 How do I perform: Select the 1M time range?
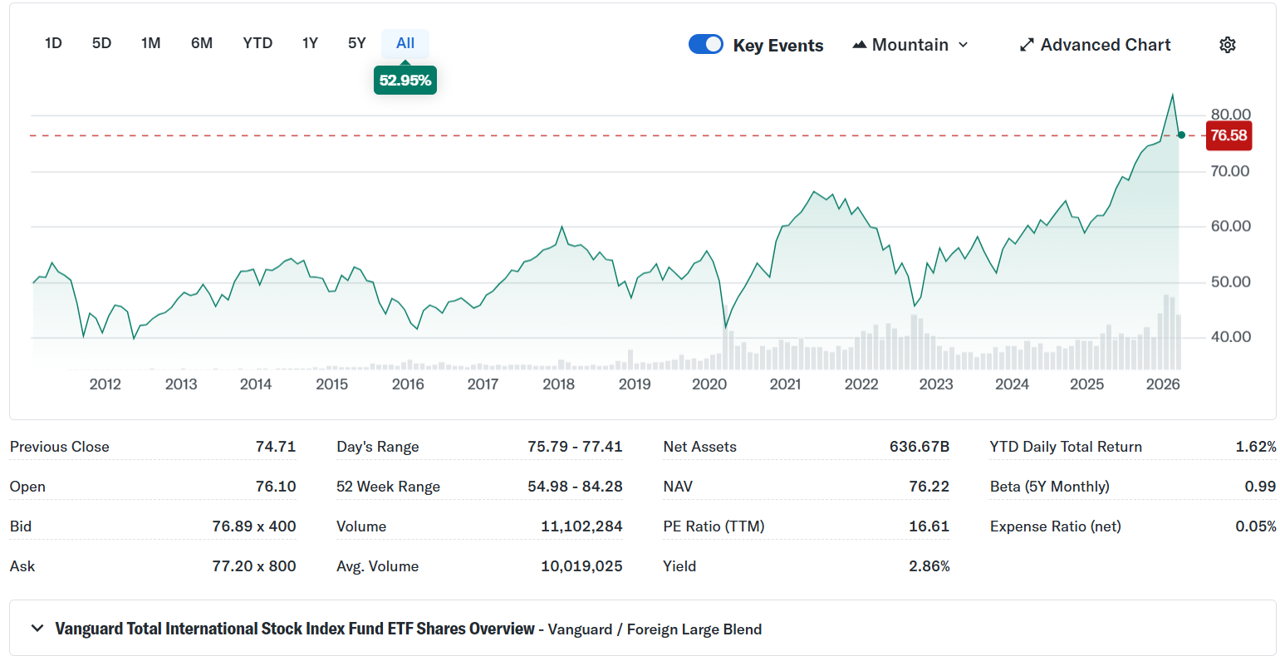tap(151, 43)
